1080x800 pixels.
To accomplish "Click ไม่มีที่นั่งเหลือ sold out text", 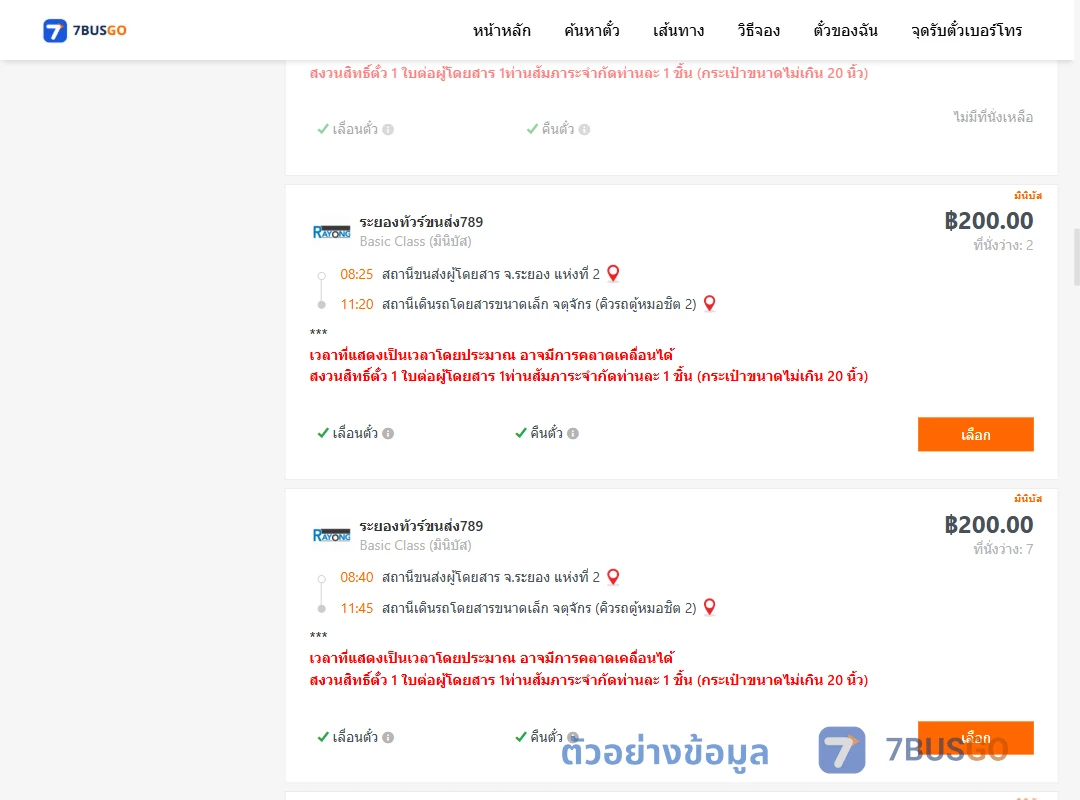I will click(x=993, y=117).
